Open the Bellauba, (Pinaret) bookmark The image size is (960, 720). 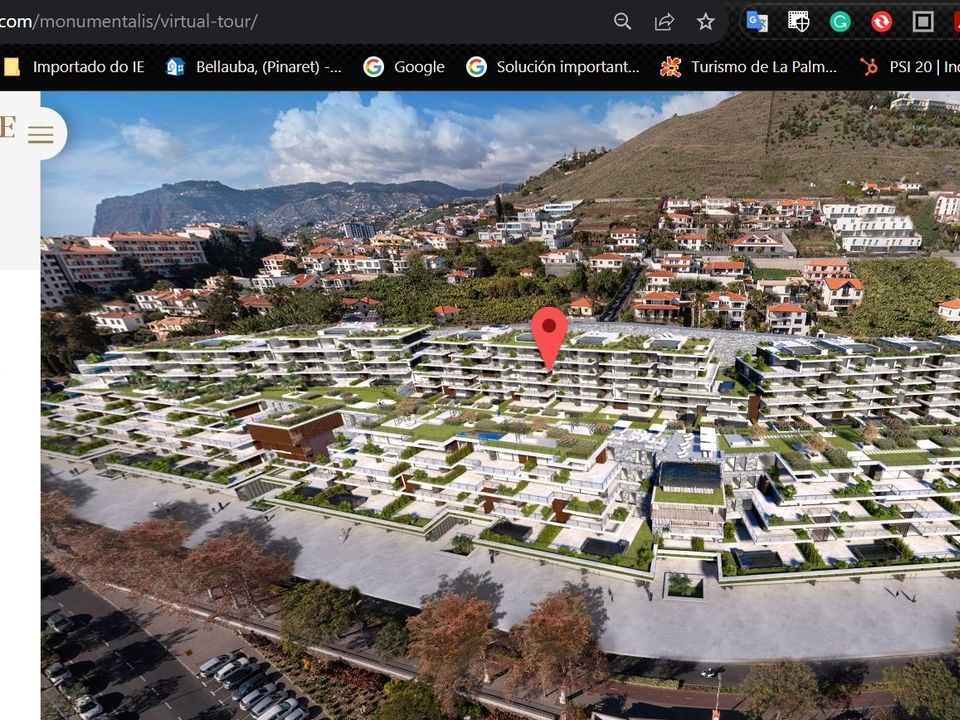pyautogui.click(x=254, y=67)
